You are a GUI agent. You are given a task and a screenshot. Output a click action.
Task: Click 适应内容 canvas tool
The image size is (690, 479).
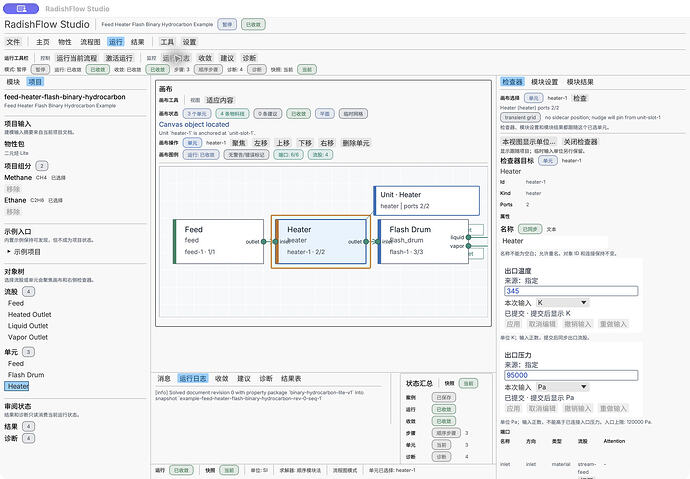pyautogui.click(x=220, y=100)
